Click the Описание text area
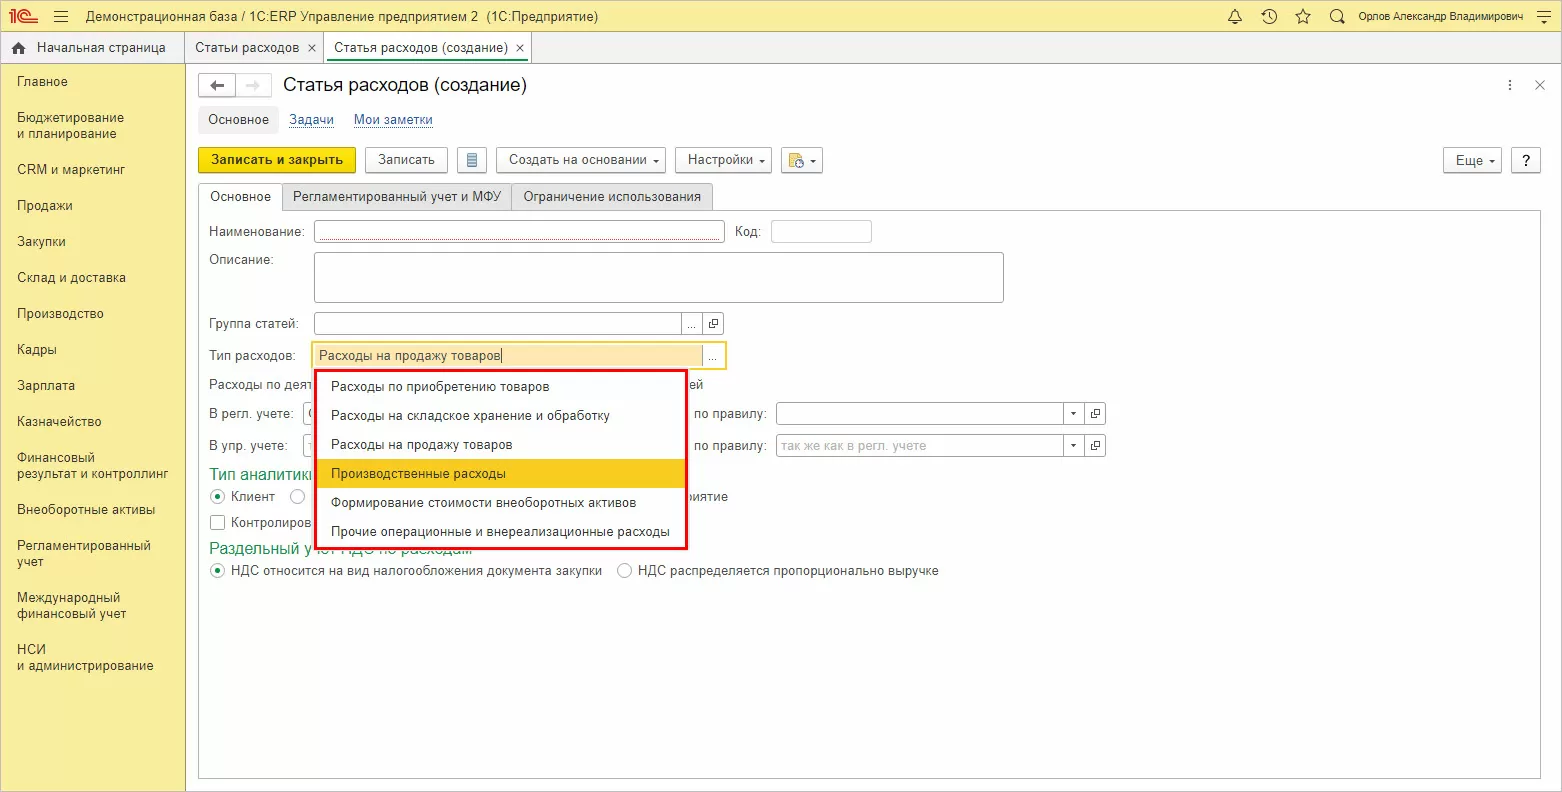The height and width of the screenshot is (792, 1562). click(x=659, y=277)
